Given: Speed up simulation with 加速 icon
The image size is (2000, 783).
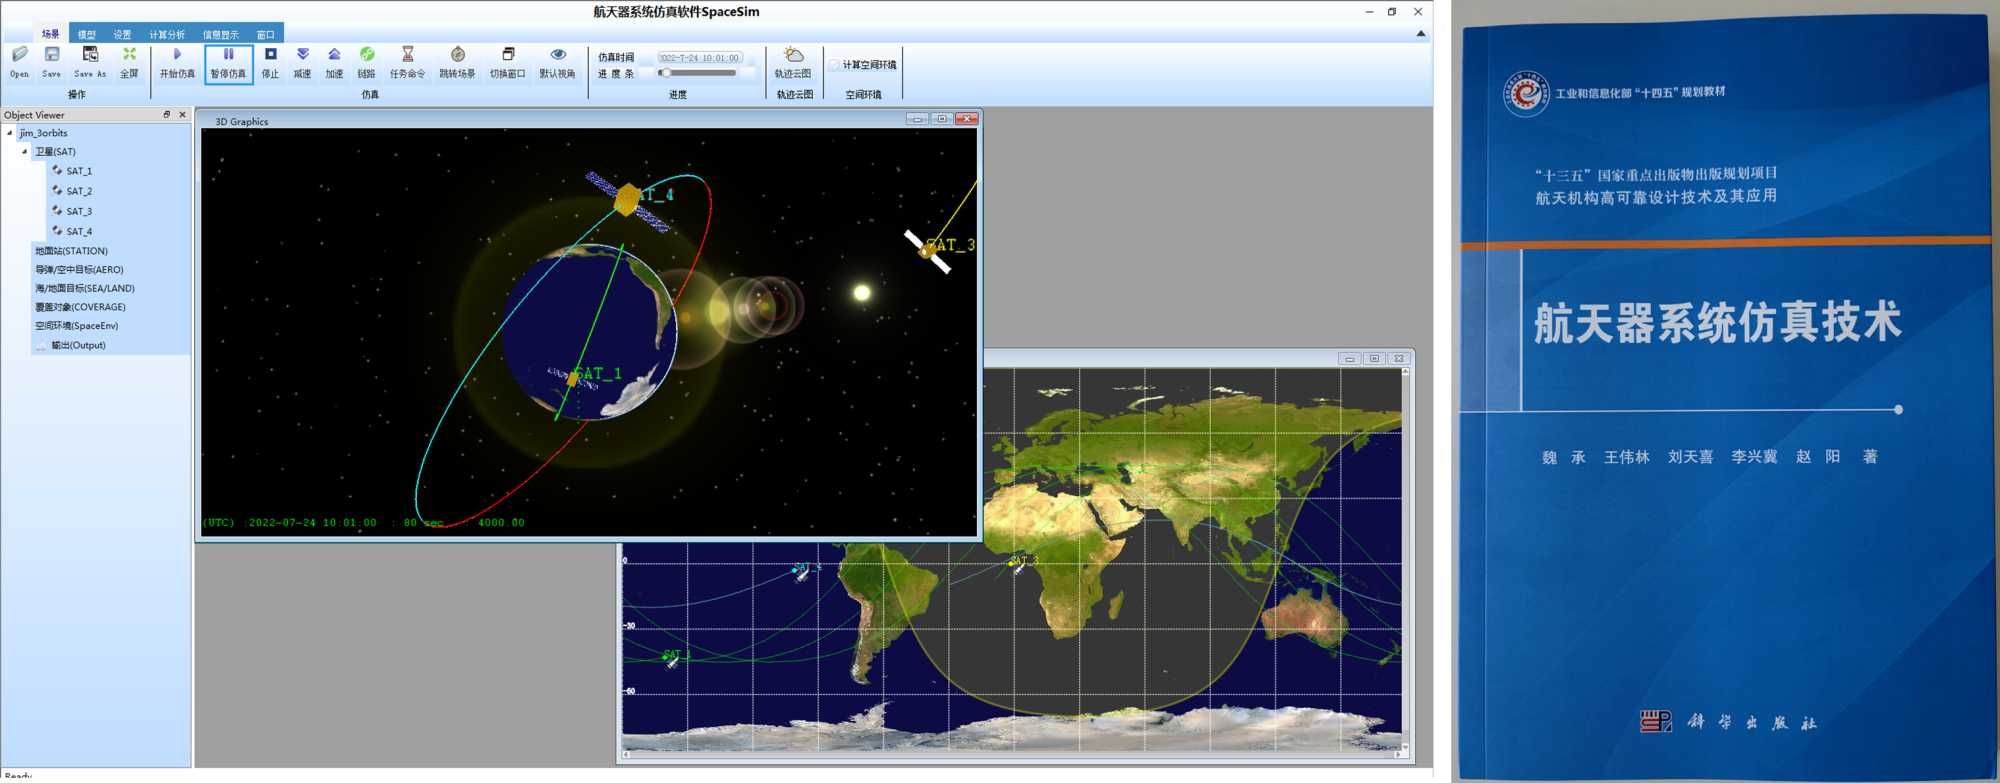Looking at the screenshot, I should click(334, 62).
